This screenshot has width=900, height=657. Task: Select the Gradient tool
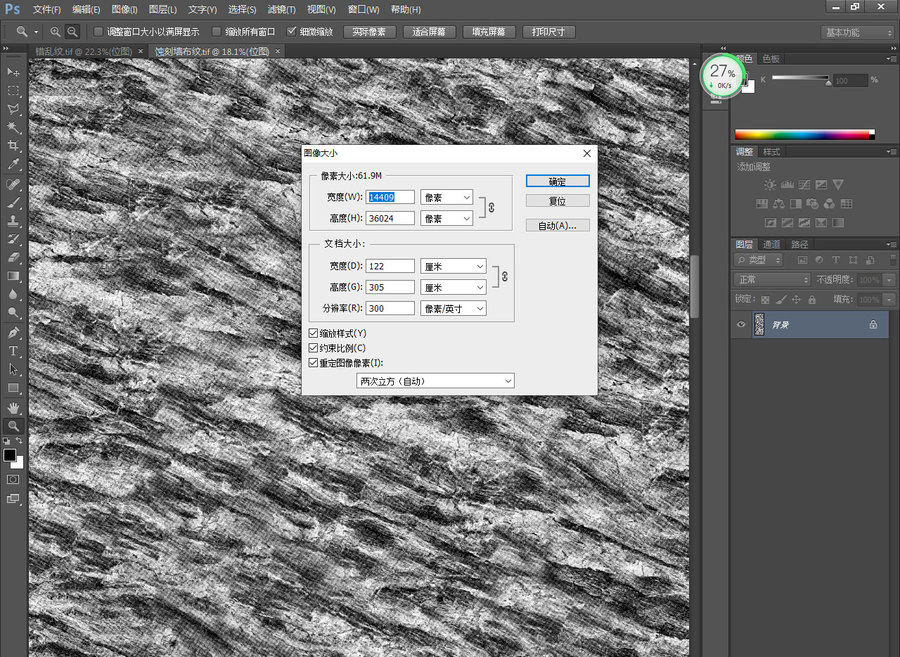pos(13,276)
